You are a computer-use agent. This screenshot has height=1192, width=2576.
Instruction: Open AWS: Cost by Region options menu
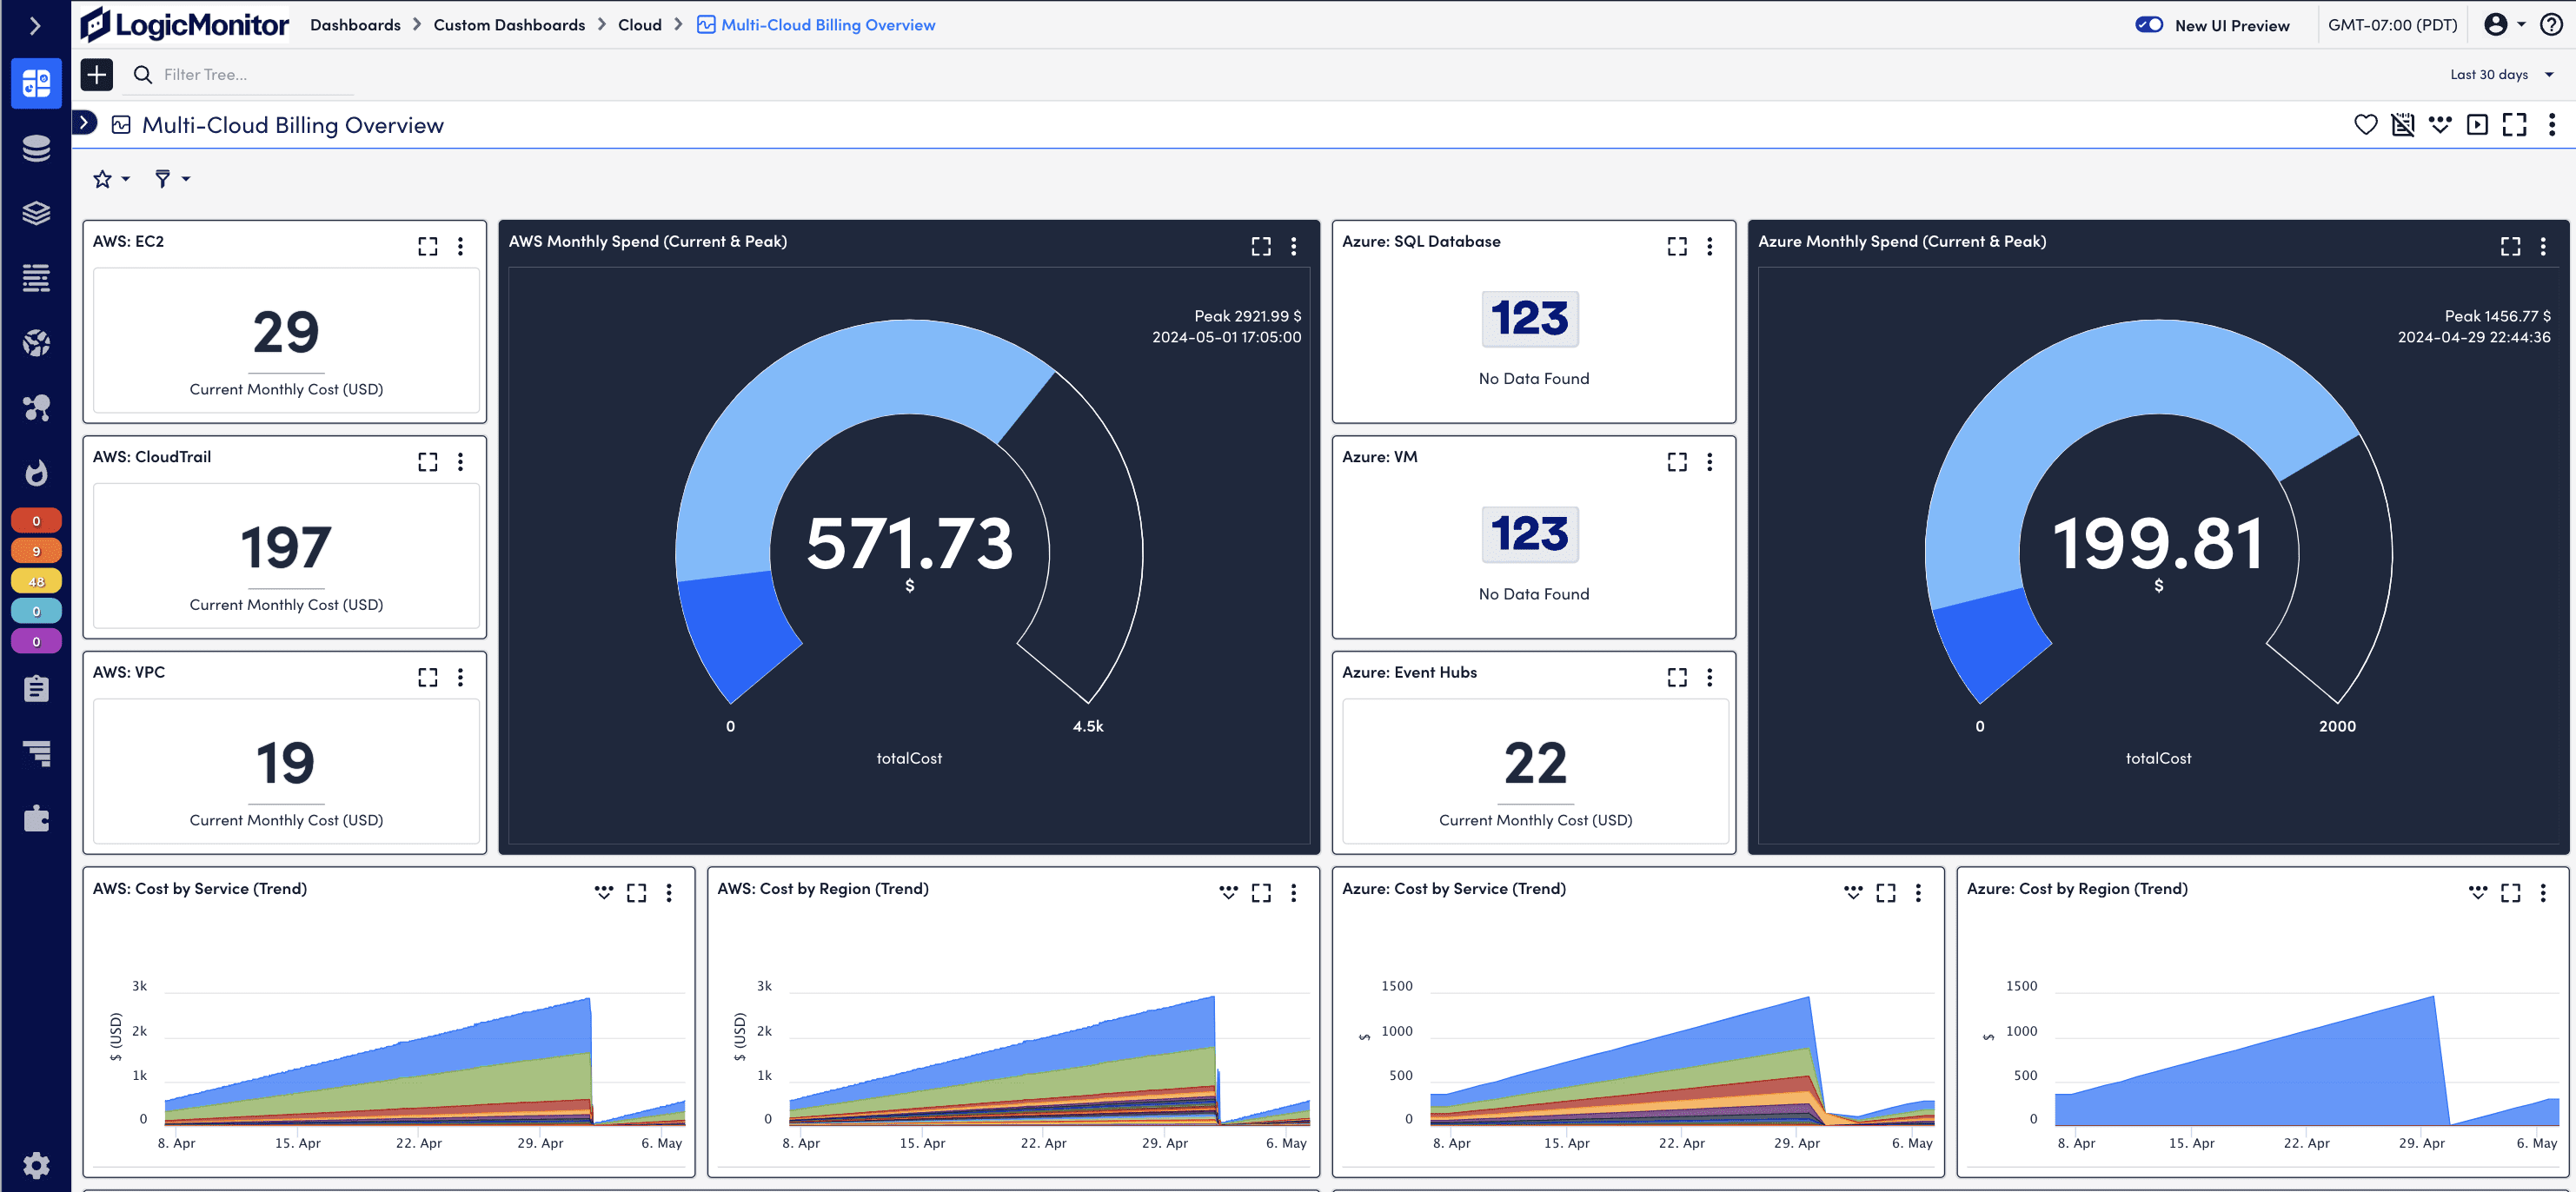pyautogui.click(x=1293, y=893)
